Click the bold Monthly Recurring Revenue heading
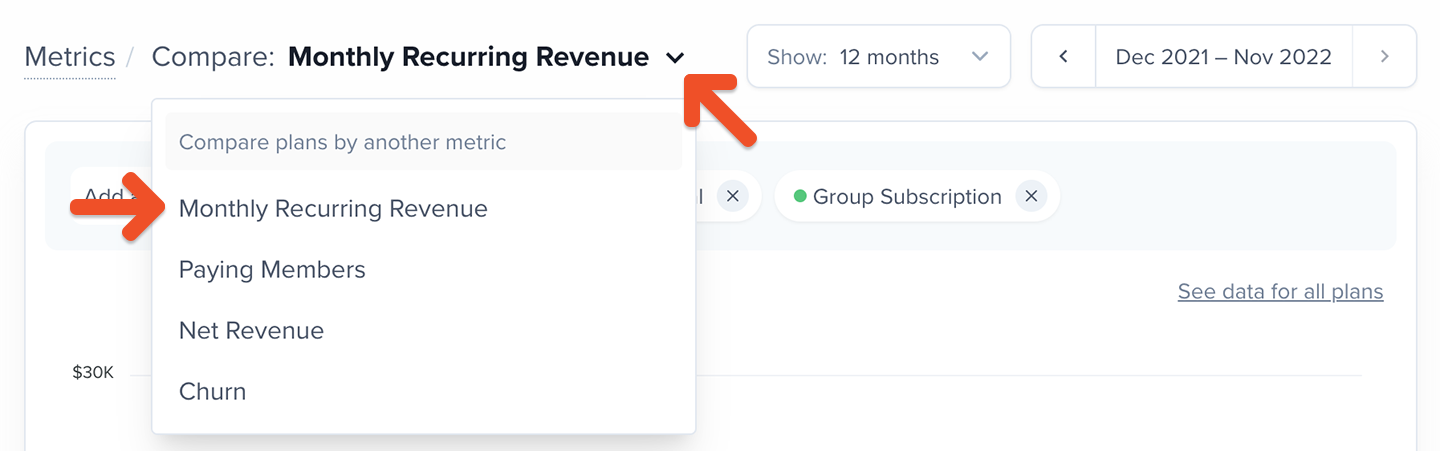Viewport: 1440px width, 451px height. pos(468,57)
